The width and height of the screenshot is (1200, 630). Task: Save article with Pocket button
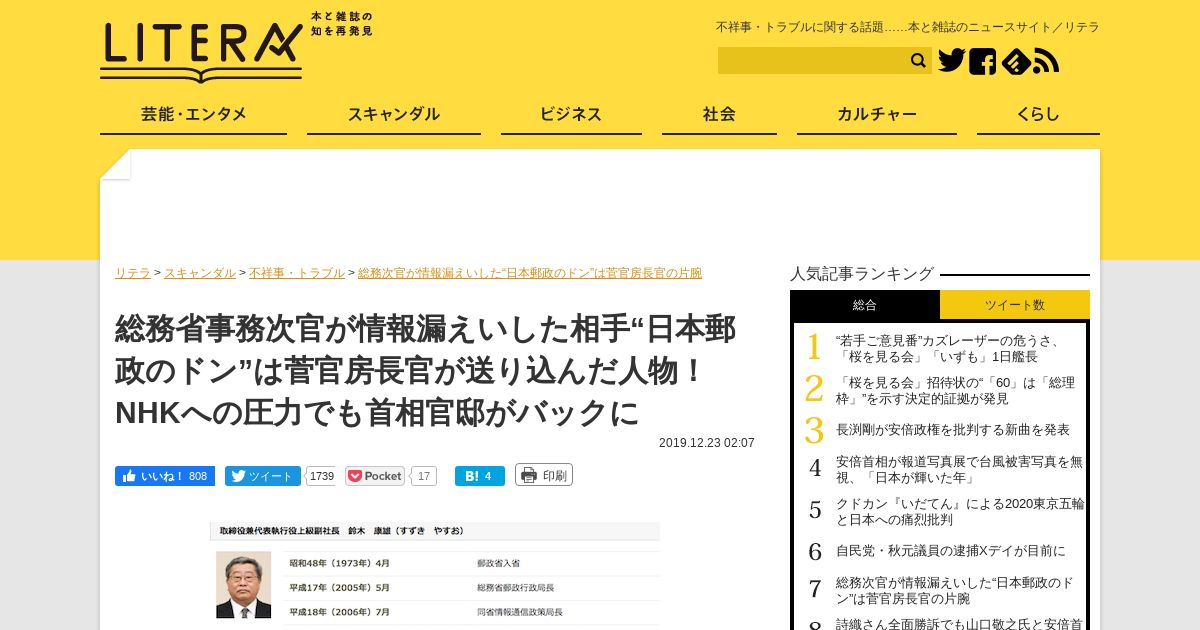pyautogui.click(x=375, y=476)
